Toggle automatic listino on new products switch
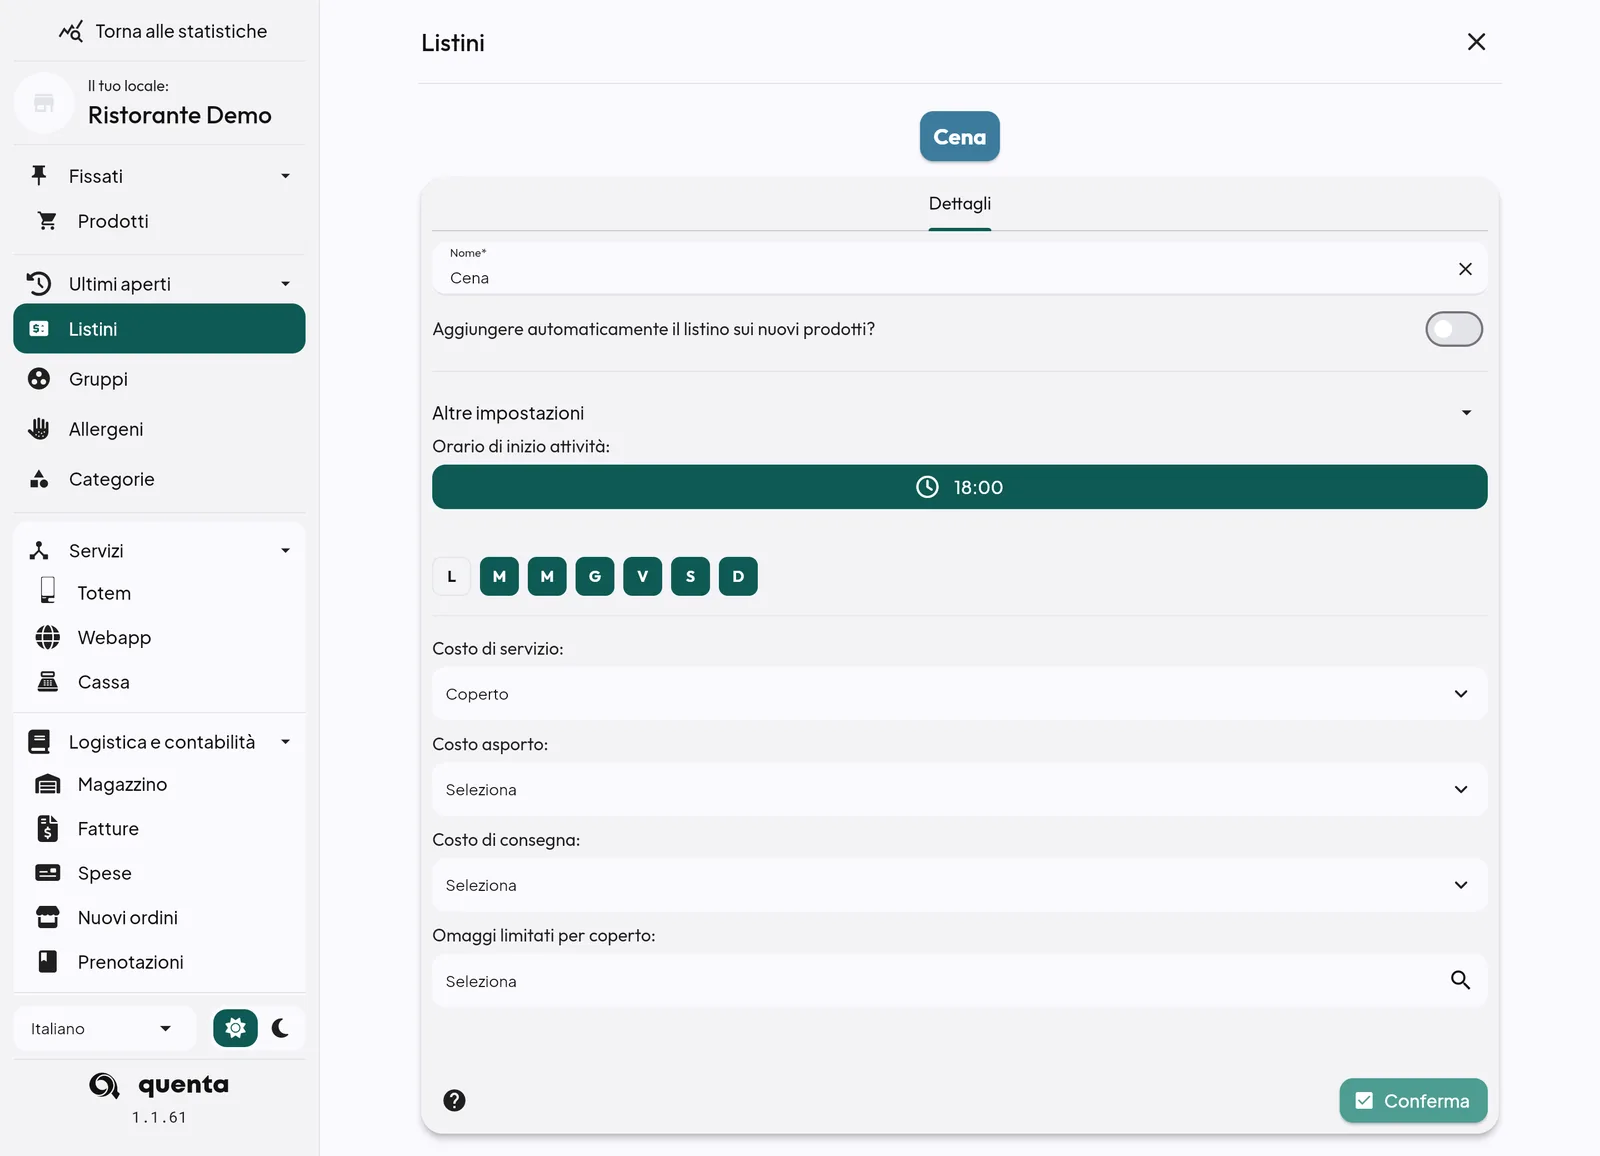 pyautogui.click(x=1454, y=329)
